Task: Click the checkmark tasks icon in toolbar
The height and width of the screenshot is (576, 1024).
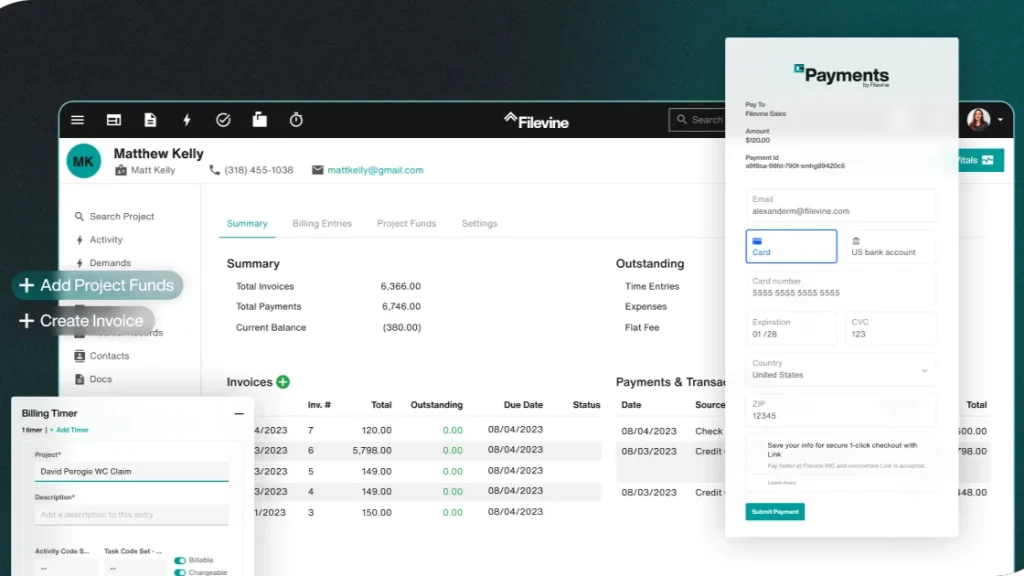Action: pos(223,120)
